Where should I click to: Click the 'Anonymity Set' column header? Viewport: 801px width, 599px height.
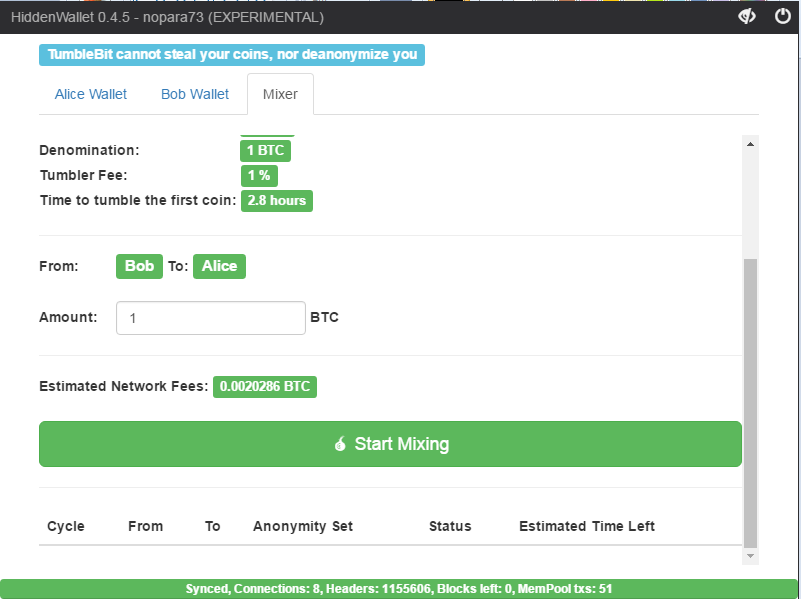pos(303,526)
